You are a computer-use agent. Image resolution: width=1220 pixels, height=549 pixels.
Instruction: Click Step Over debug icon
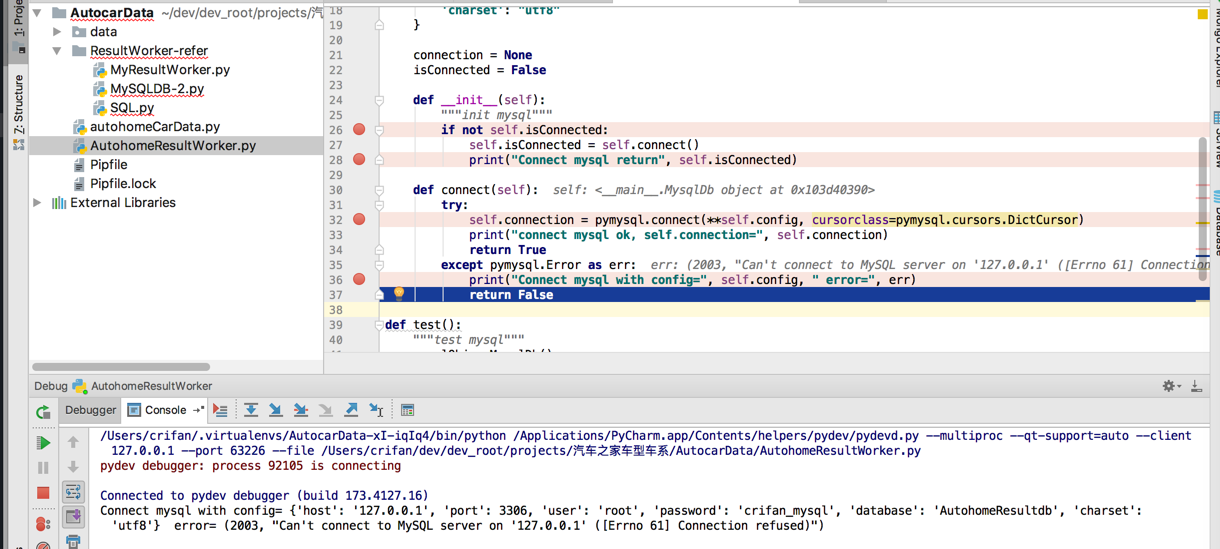click(x=251, y=410)
